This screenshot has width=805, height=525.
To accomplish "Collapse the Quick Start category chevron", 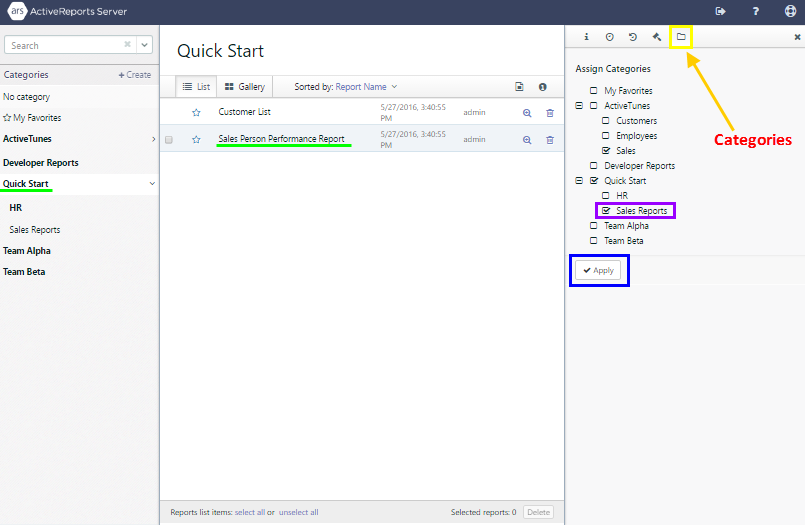I will 152,184.
